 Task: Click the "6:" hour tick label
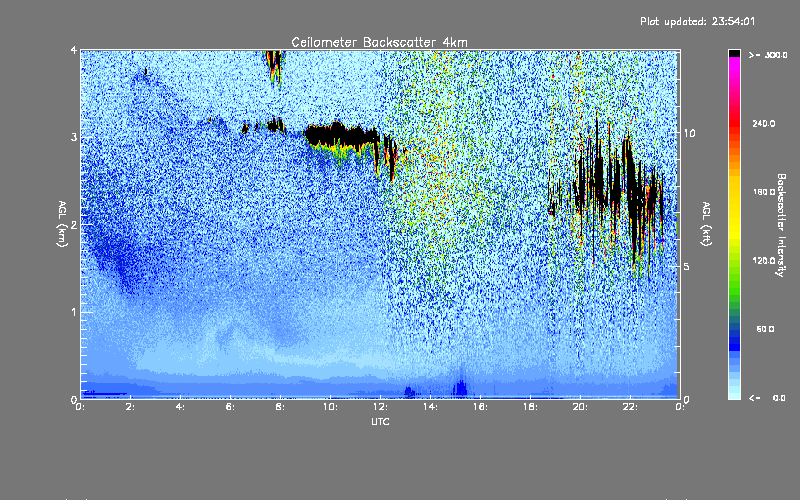pos(231,407)
